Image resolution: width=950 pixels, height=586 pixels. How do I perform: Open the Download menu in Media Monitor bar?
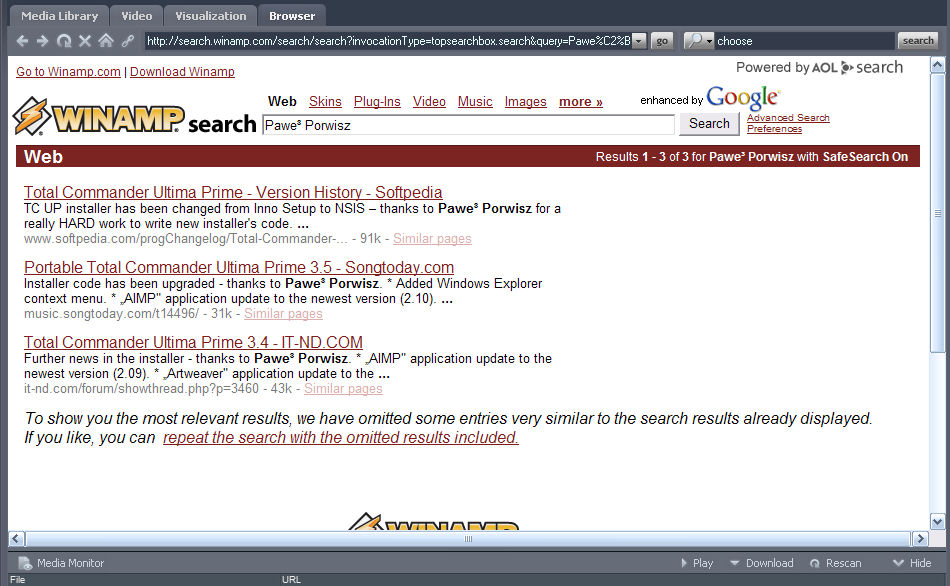[x=762, y=563]
